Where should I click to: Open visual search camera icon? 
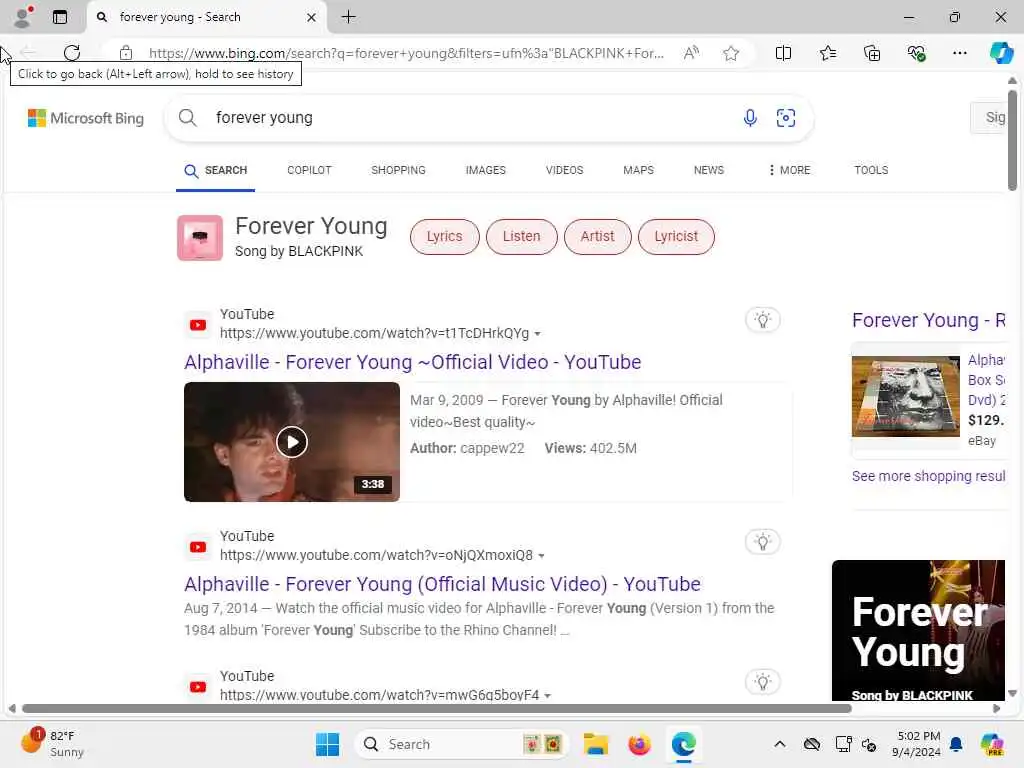tap(786, 118)
